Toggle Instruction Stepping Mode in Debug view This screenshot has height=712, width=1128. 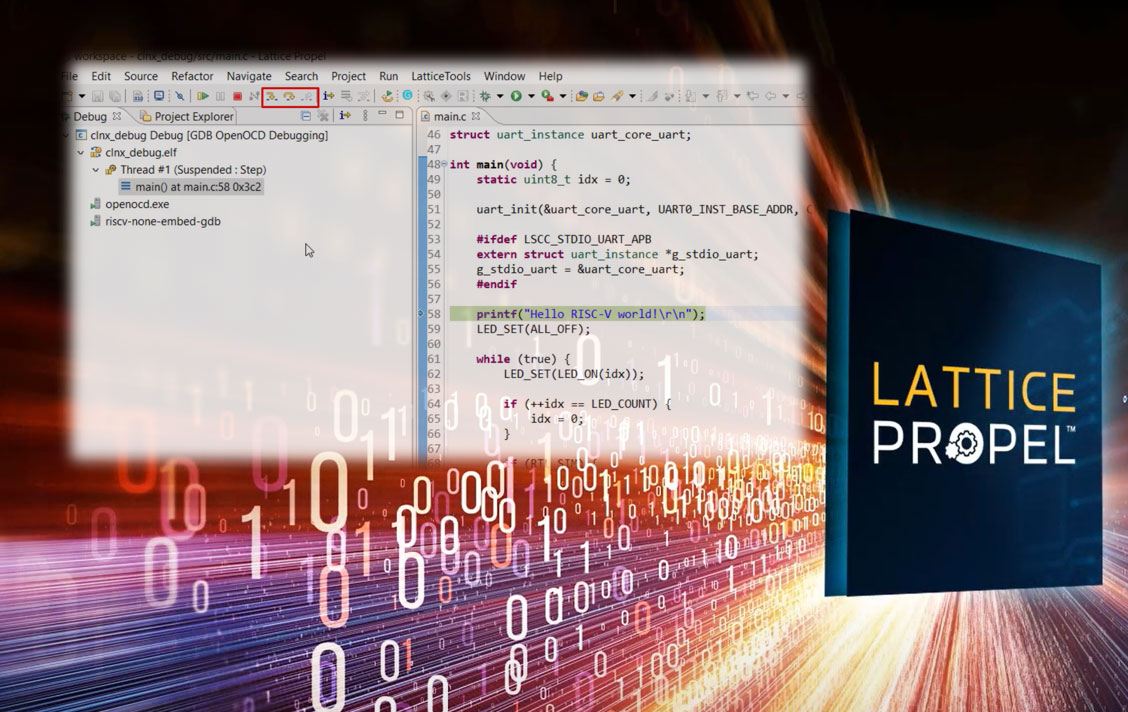coord(345,116)
